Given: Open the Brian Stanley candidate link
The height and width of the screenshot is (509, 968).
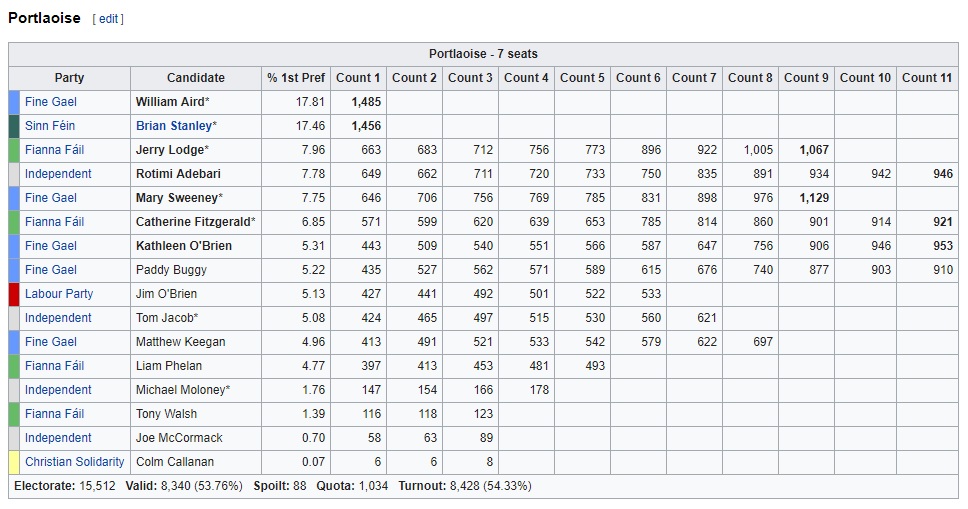Looking at the screenshot, I should click(x=174, y=126).
